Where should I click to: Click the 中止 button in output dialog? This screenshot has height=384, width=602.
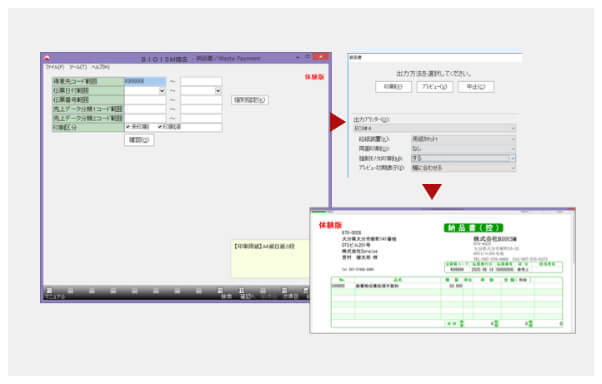(476, 87)
